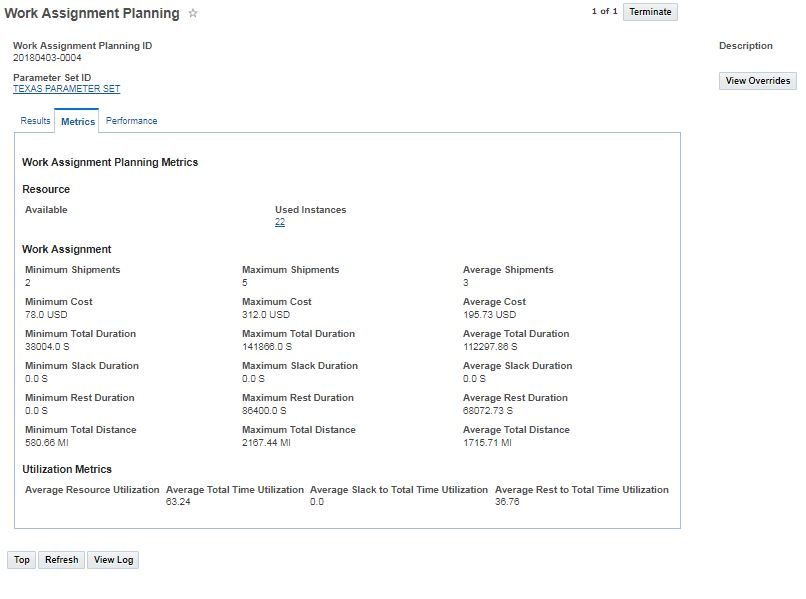
Task: Click the Work Assignment Planning page title
Action: point(92,14)
